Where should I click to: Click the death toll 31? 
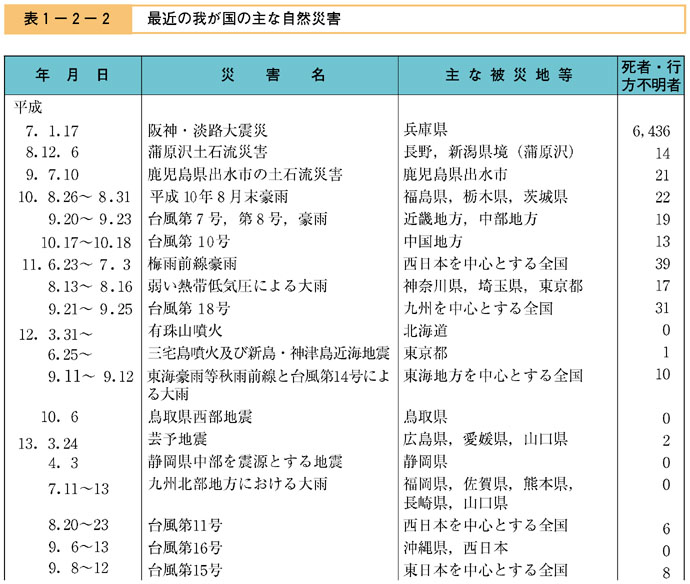[662, 308]
